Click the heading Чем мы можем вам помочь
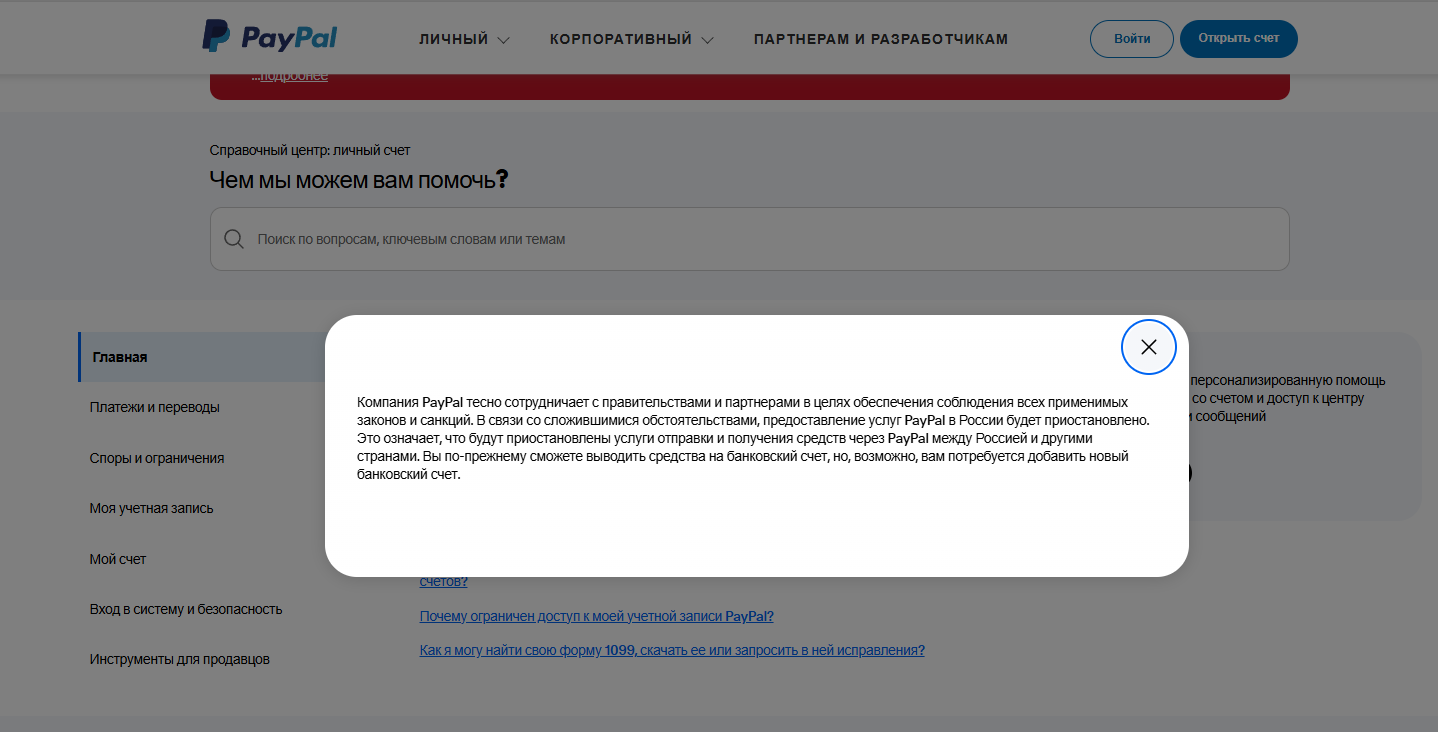This screenshot has height=732, width=1438. (x=359, y=180)
